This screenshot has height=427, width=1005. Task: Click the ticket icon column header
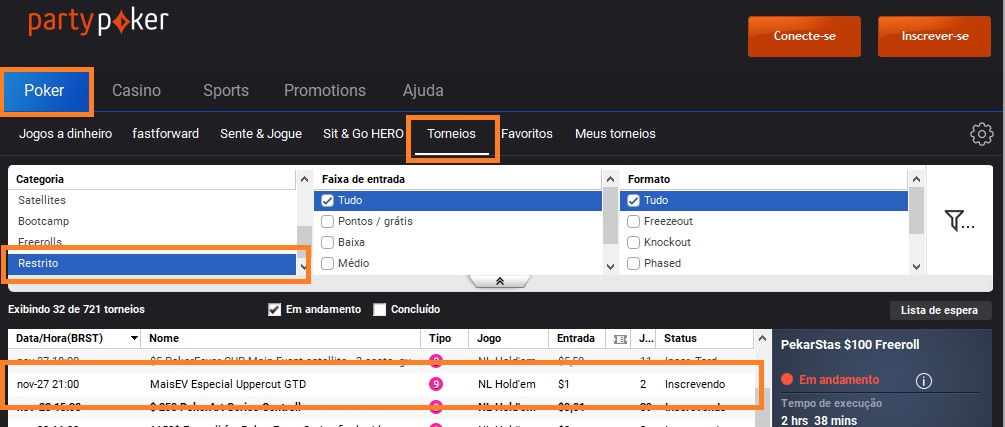tap(620, 339)
